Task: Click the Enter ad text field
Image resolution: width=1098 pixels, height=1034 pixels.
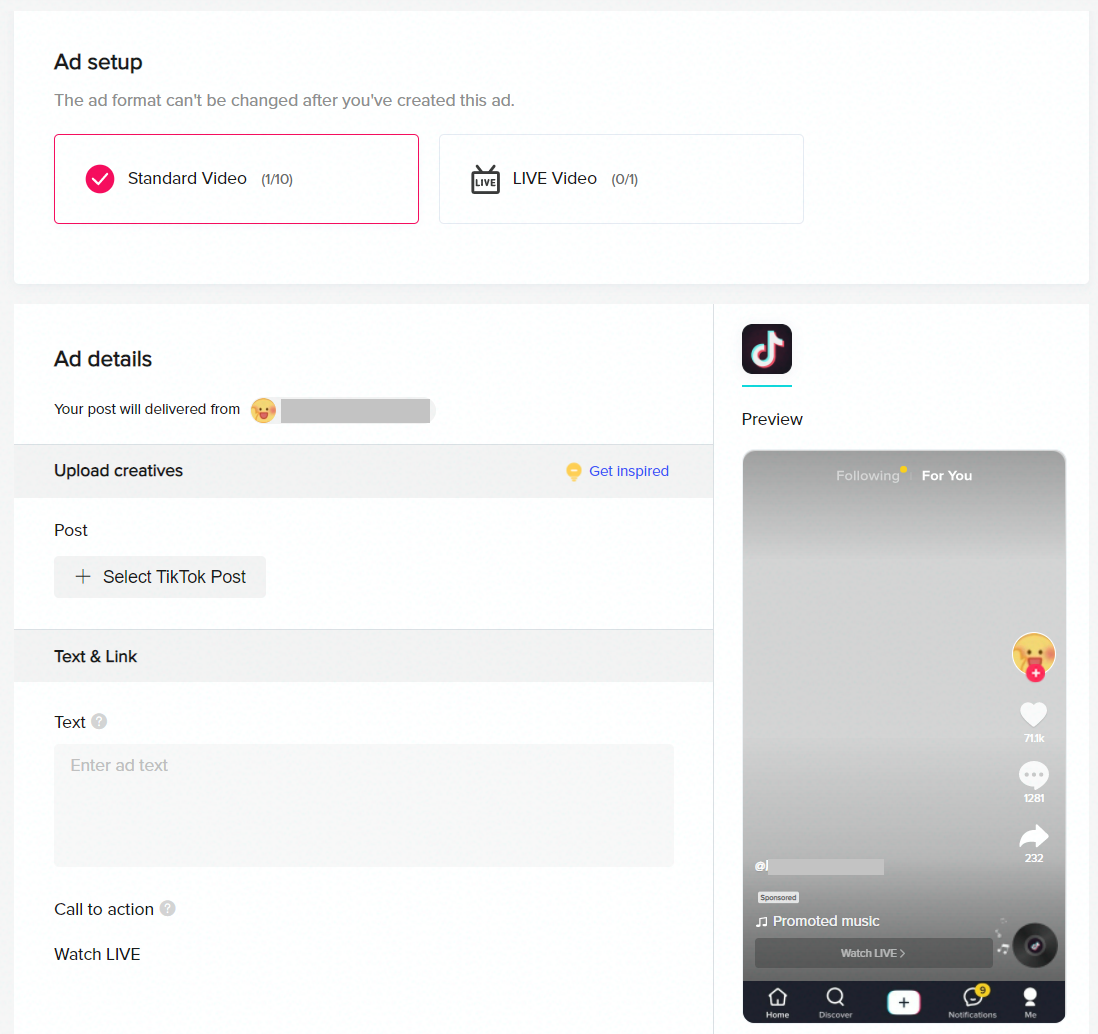Action: point(363,804)
